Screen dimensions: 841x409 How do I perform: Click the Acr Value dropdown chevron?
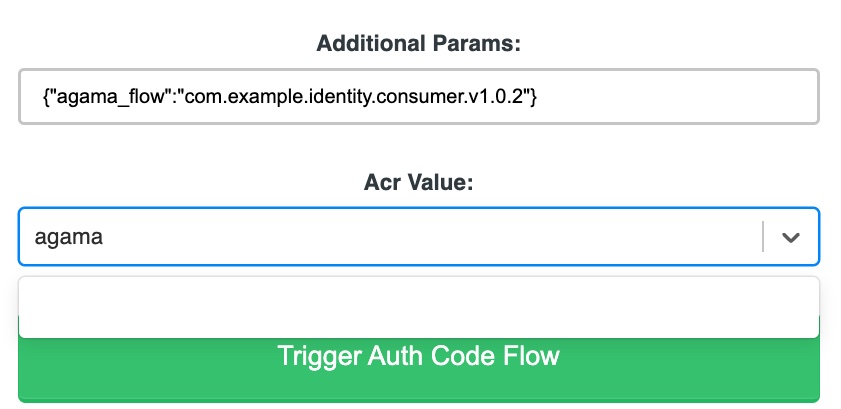tap(791, 237)
